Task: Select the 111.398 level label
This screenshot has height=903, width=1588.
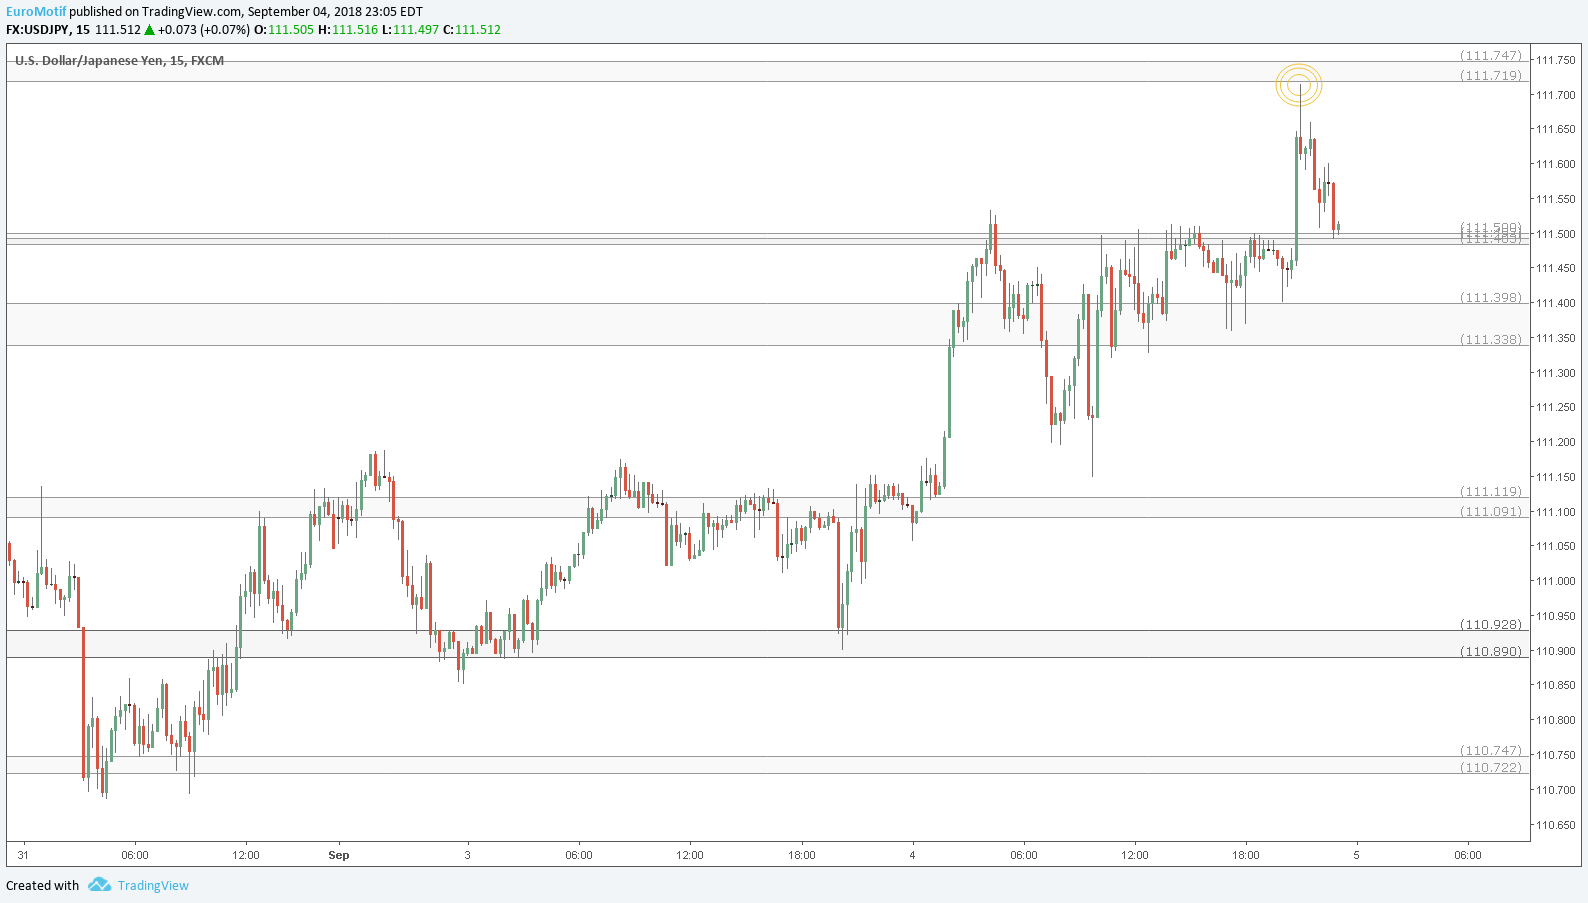Action: point(1490,298)
